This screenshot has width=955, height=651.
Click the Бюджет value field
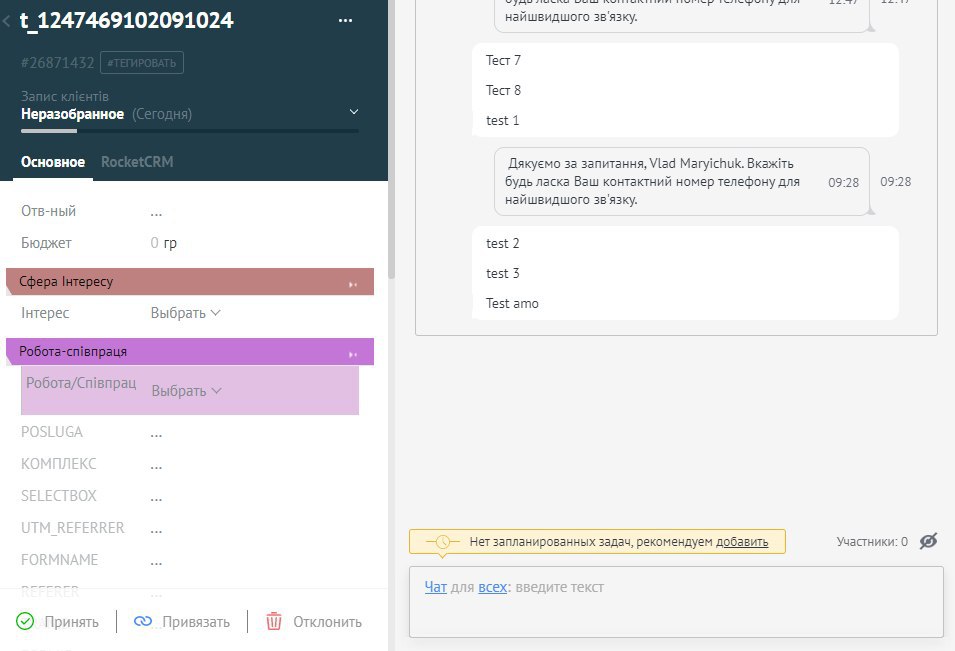[163, 243]
